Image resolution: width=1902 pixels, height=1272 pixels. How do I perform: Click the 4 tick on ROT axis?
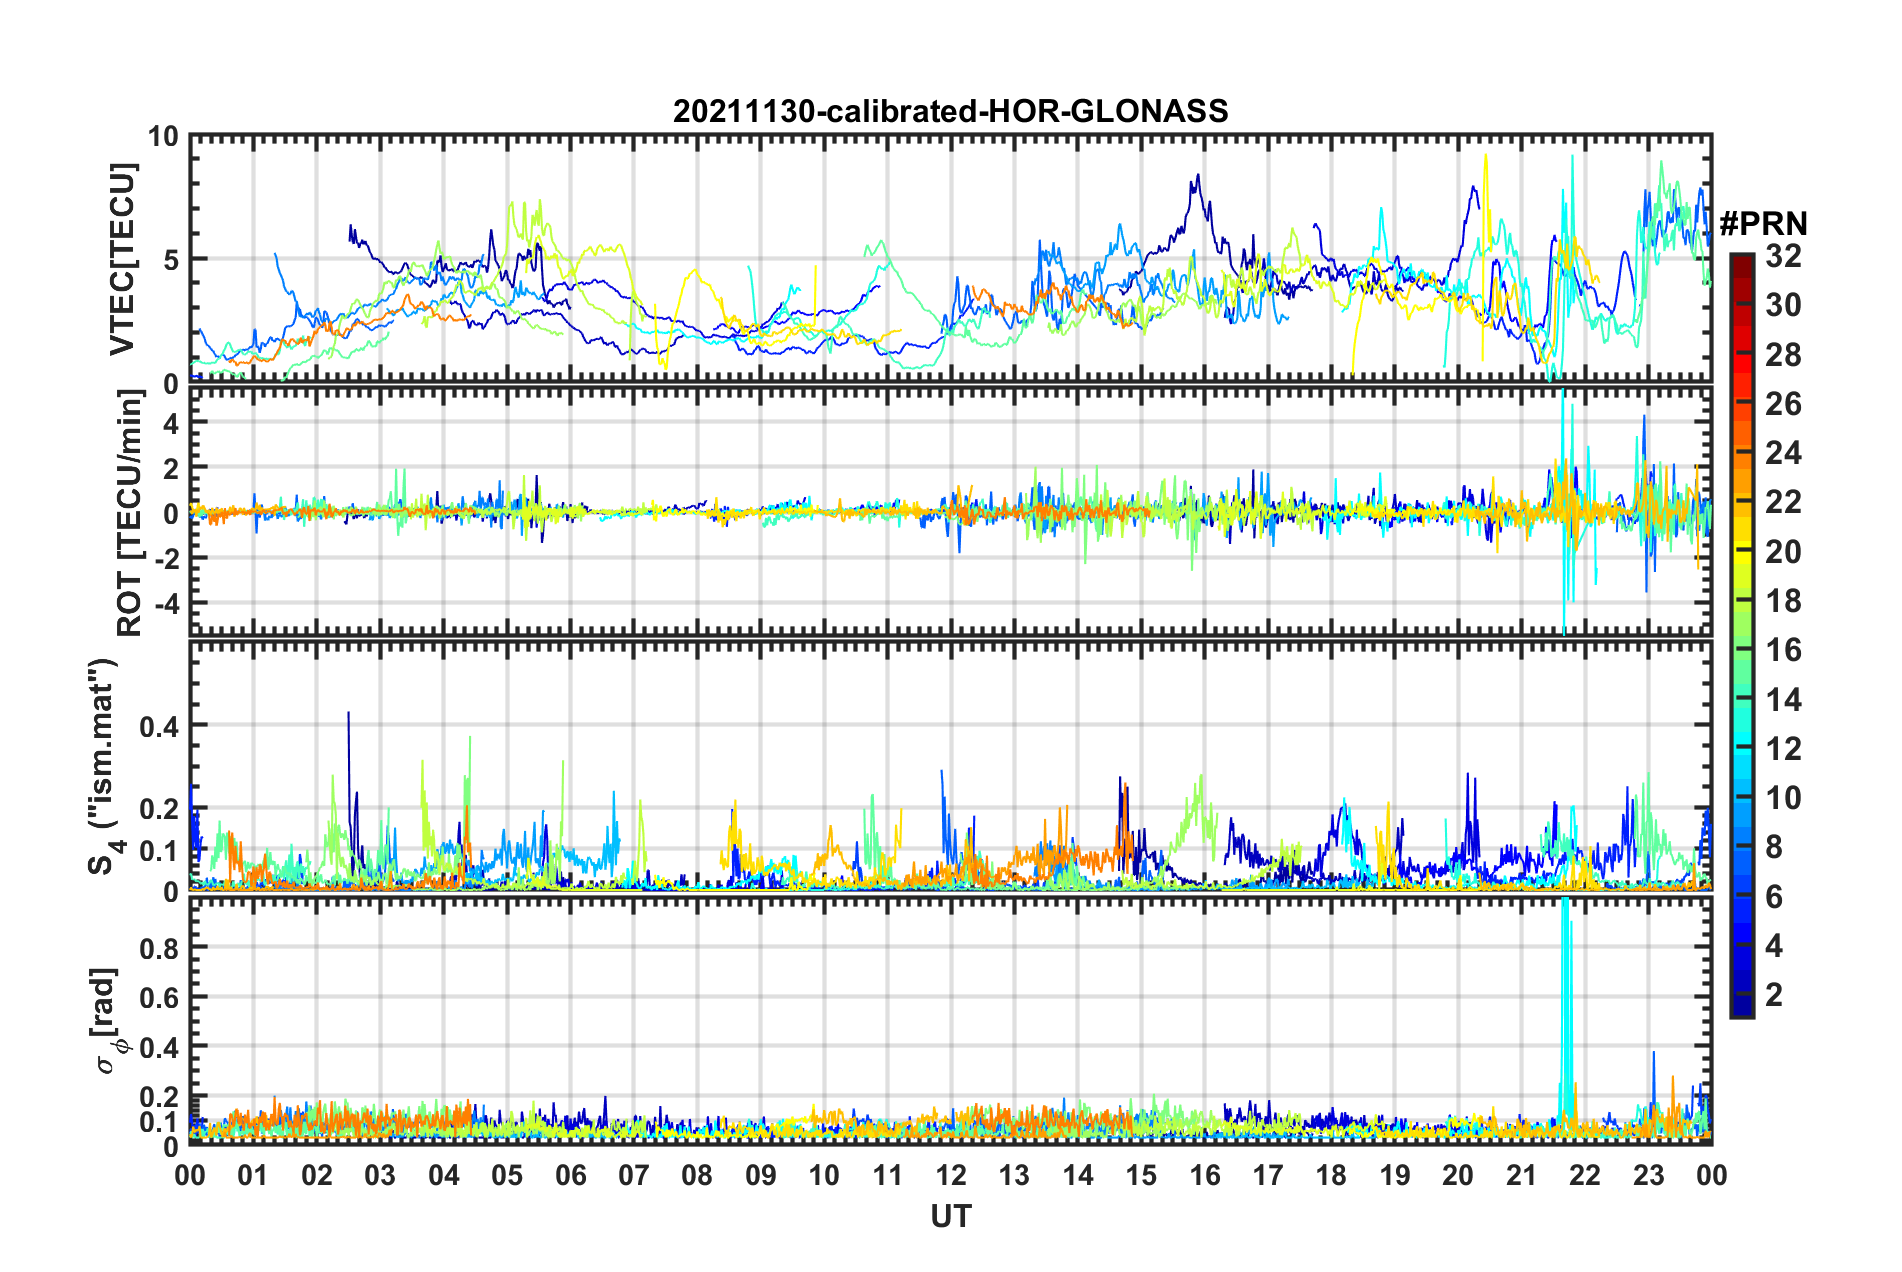click(171, 424)
